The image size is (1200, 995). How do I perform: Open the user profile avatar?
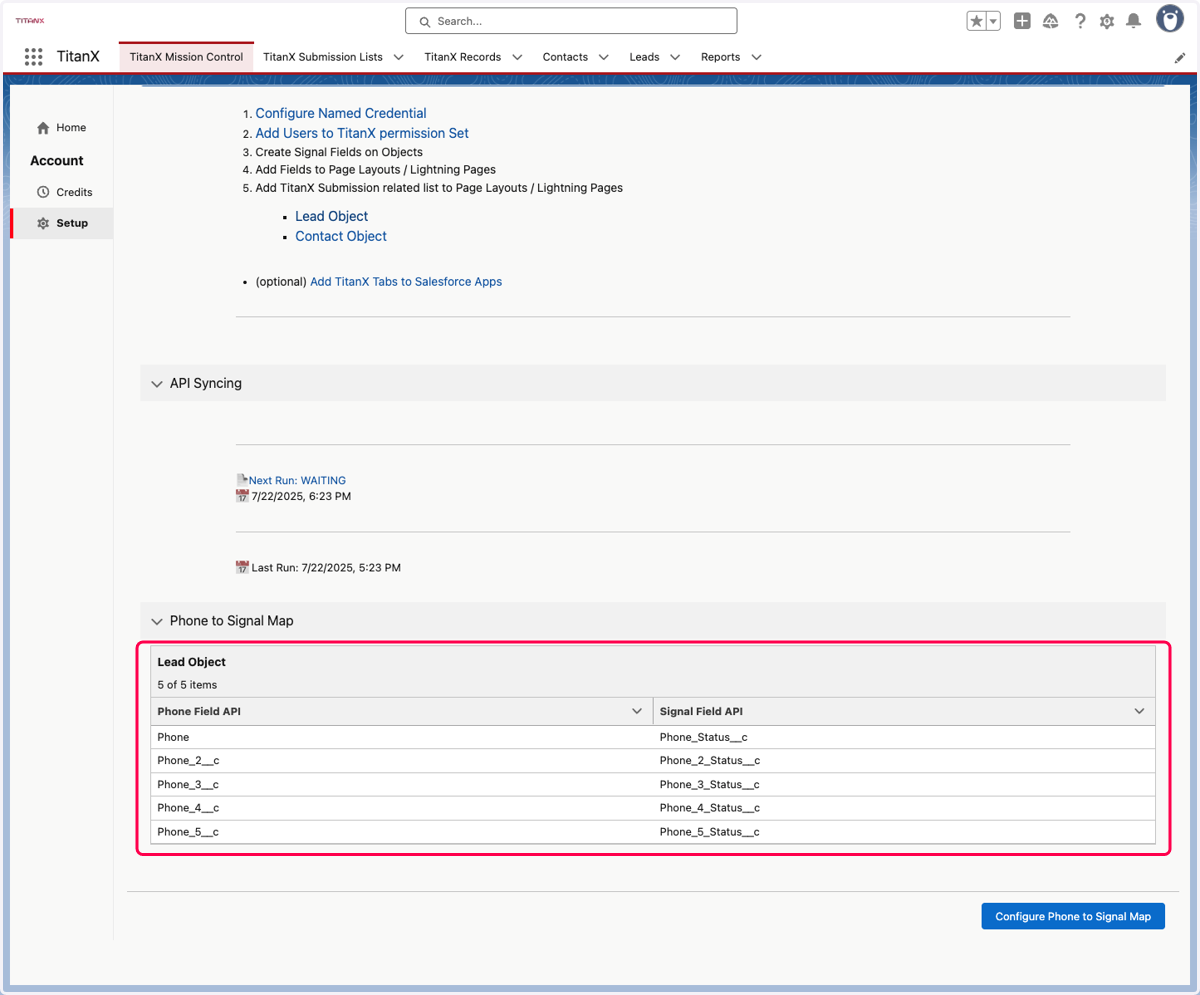(x=1171, y=19)
